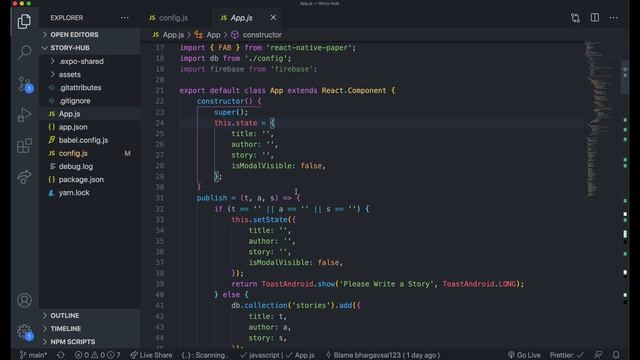Open app.json file
This screenshot has height=360, width=640.
(90, 127)
